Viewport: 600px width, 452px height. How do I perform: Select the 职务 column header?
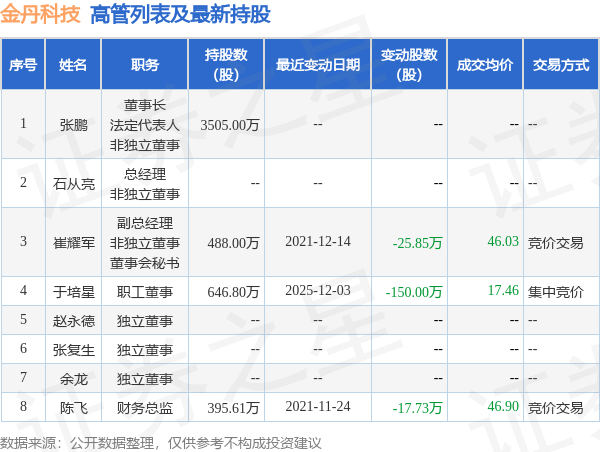145,64
